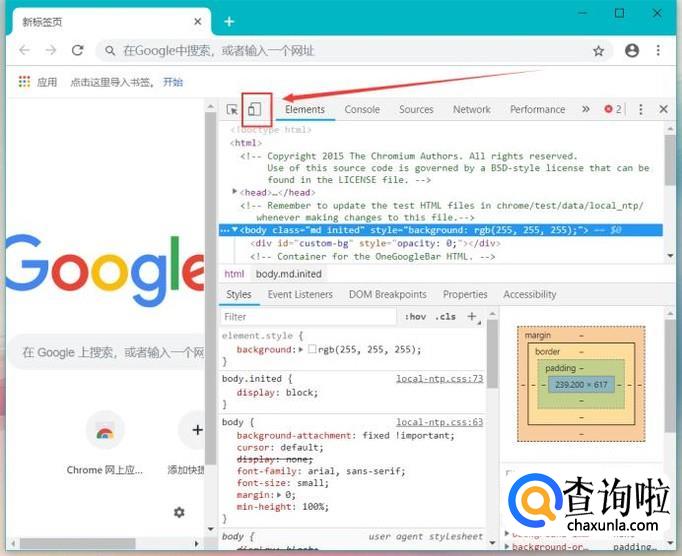Click the red error count badge
Screen dimensions: 682x556
[613, 109]
